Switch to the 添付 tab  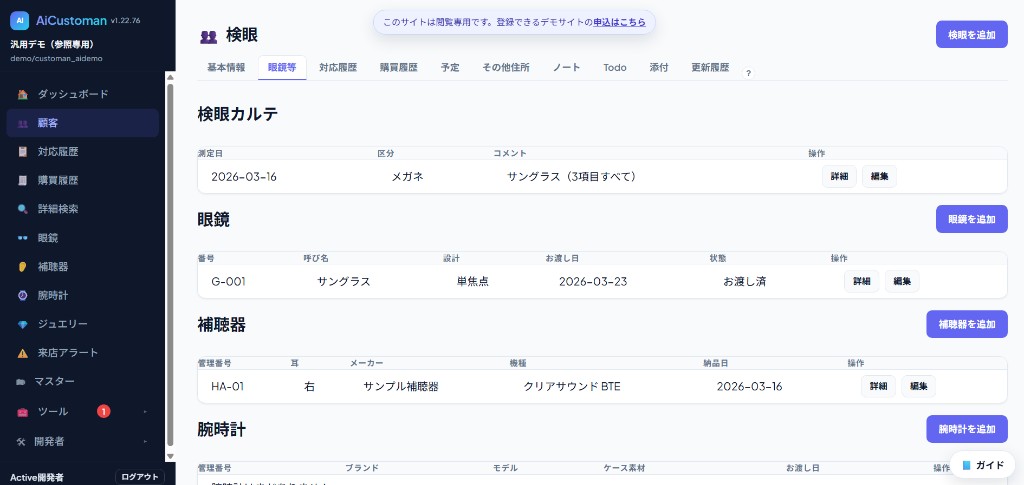(659, 67)
